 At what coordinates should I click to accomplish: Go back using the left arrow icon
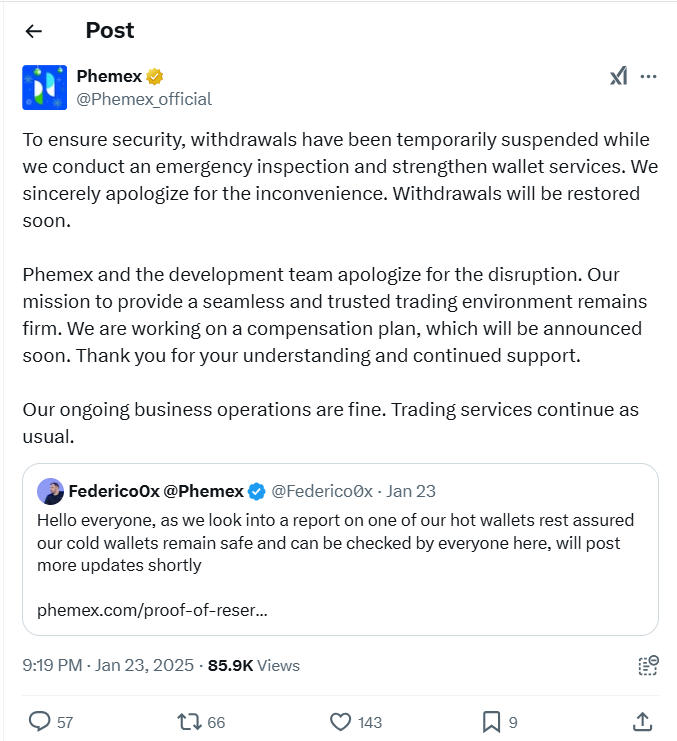(34, 31)
